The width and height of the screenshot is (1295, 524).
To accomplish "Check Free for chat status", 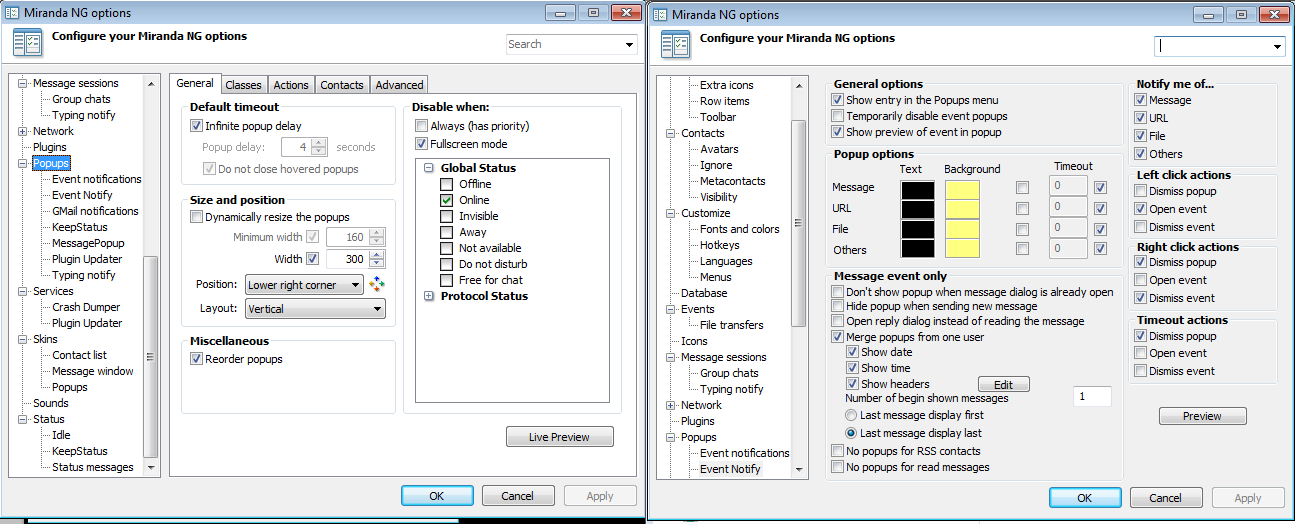I will (x=447, y=280).
